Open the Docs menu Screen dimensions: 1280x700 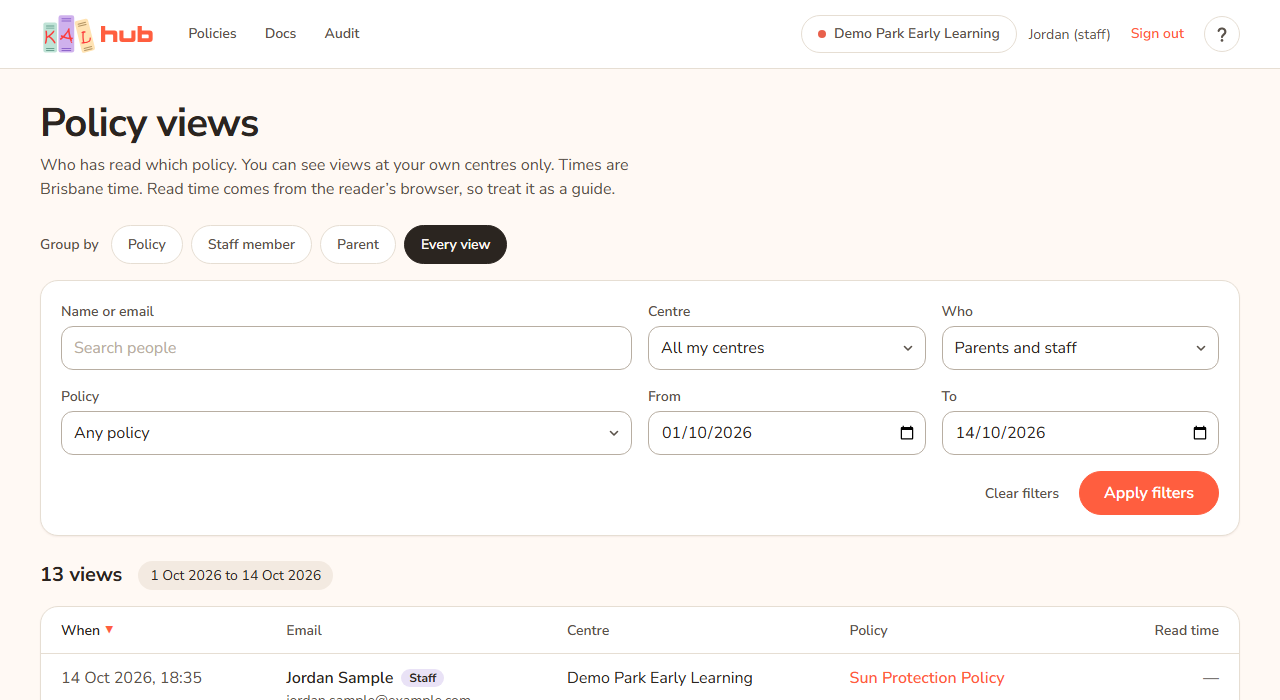pyautogui.click(x=280, y=33)
